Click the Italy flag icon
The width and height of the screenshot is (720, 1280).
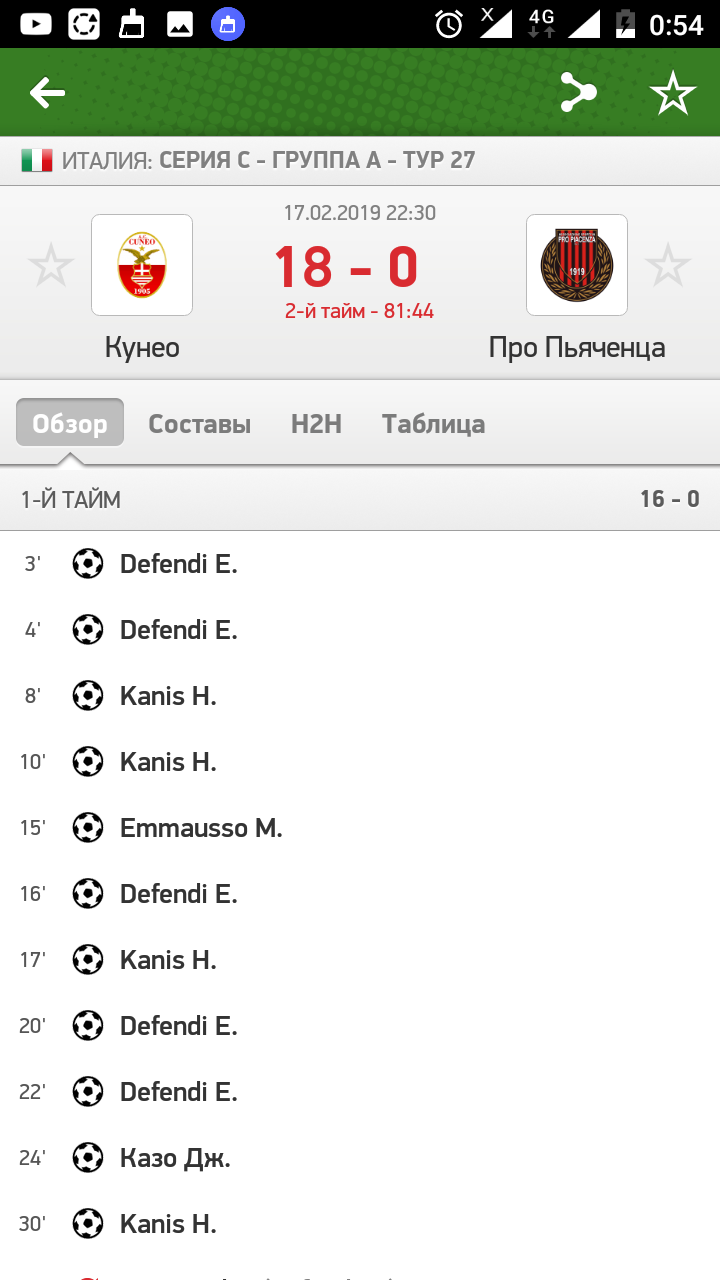37,160
